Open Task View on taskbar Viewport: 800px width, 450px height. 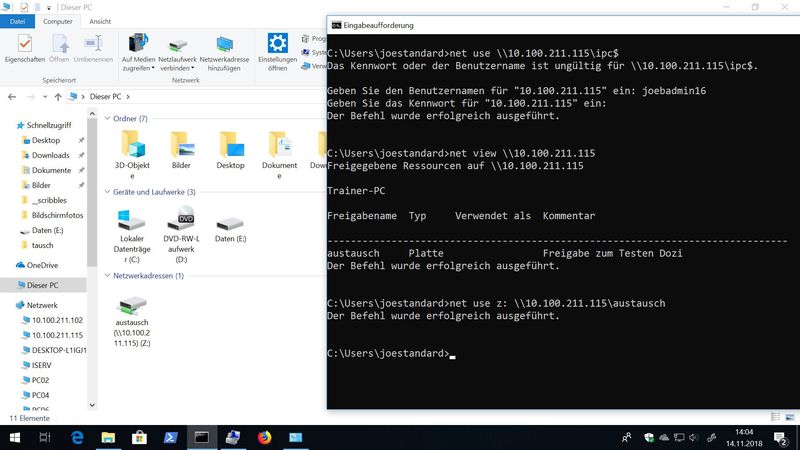click(x=45, y=438)
